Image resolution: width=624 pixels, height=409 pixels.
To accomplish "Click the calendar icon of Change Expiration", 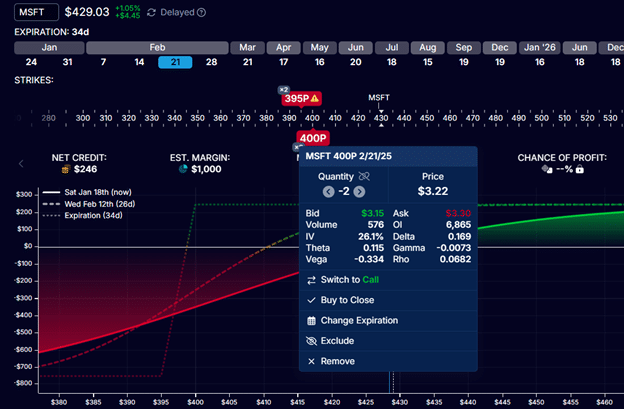I will point(311,321).
